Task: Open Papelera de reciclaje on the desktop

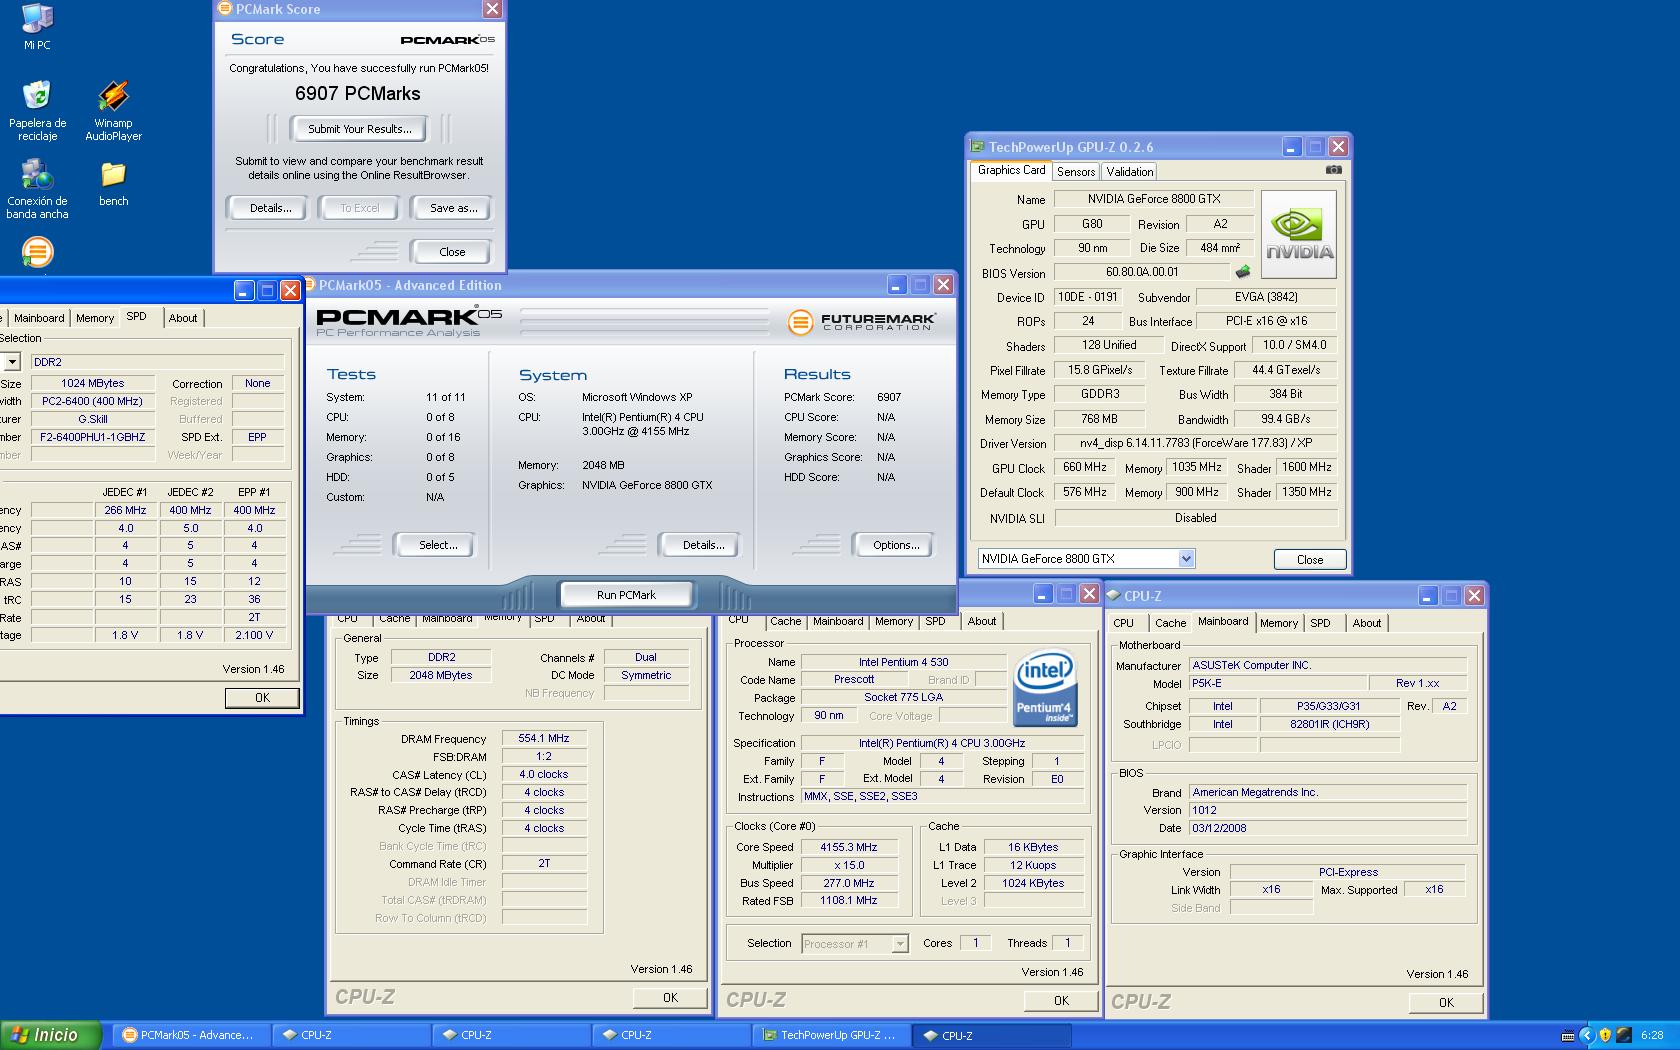Action: (x=37, y=110)
